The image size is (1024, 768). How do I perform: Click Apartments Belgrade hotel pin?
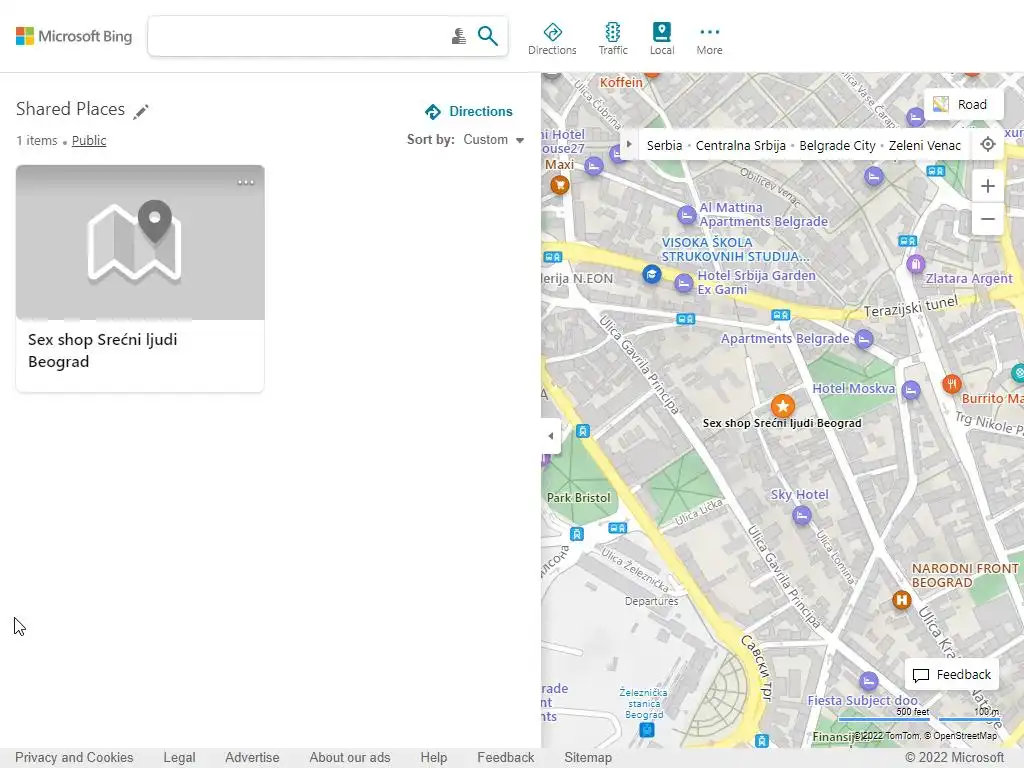point(863,339)
